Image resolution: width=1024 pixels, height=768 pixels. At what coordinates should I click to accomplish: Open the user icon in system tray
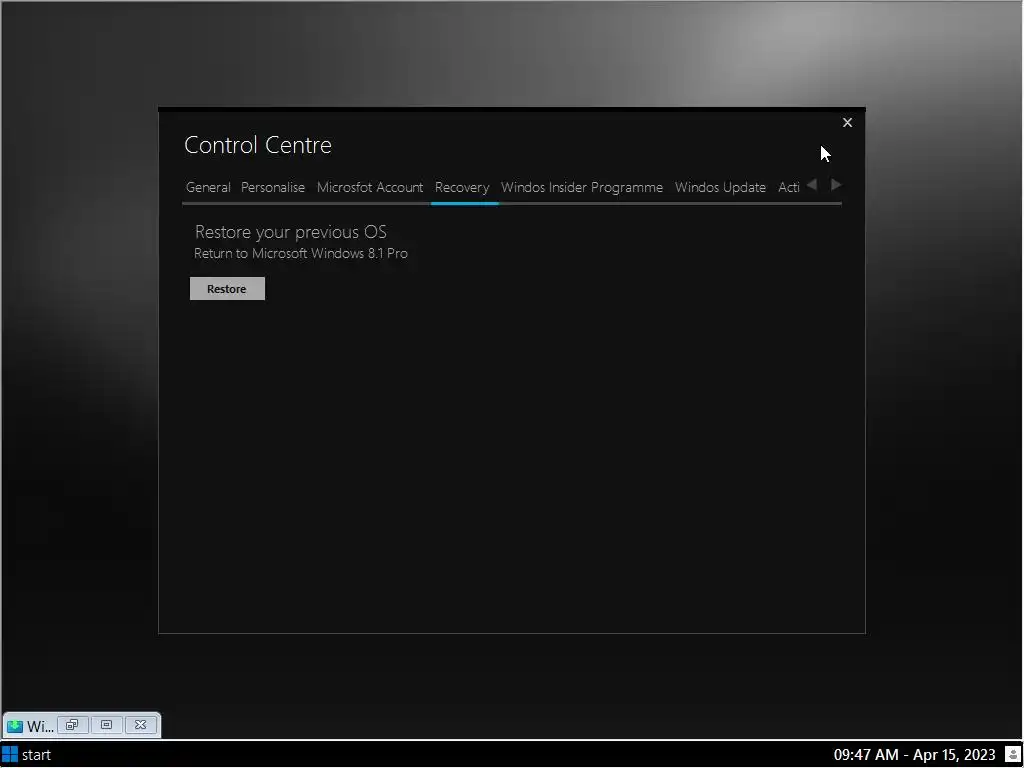1012,755
